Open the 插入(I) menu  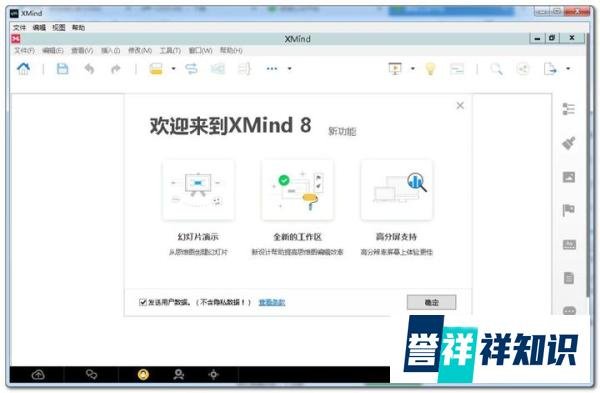111,51
